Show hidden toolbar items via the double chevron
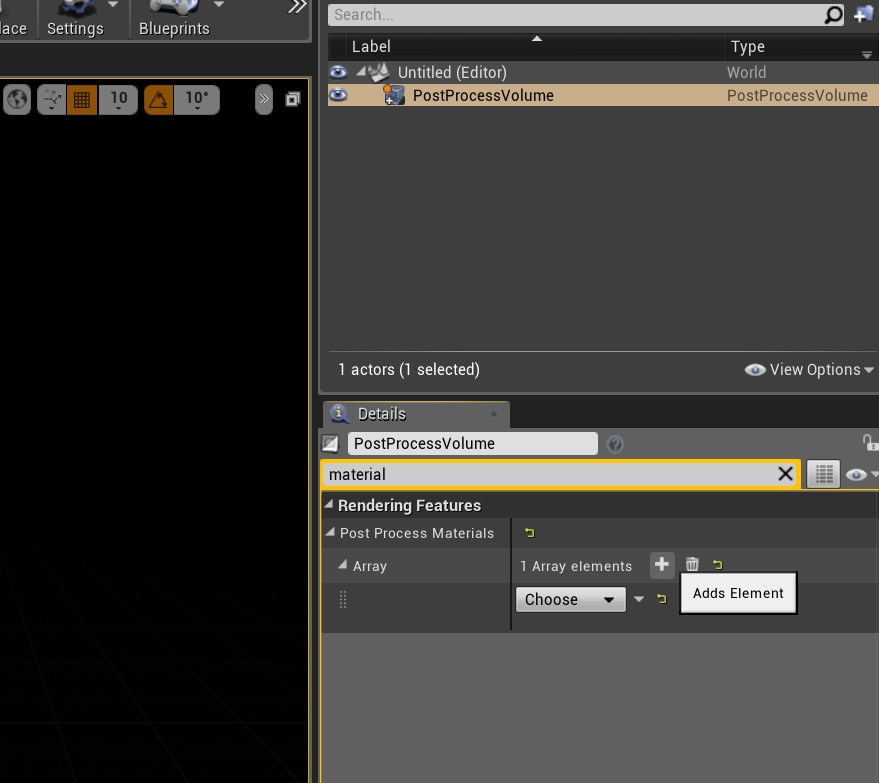 (x=297, y=7)
